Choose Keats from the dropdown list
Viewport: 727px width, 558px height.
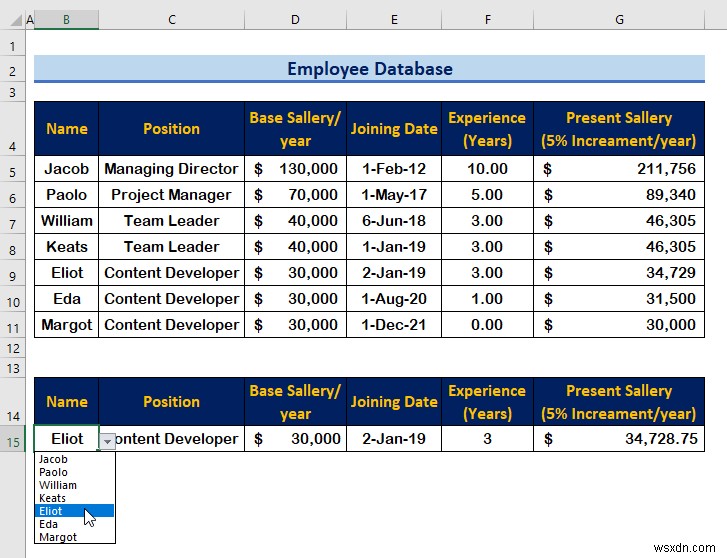pos(74,498)
